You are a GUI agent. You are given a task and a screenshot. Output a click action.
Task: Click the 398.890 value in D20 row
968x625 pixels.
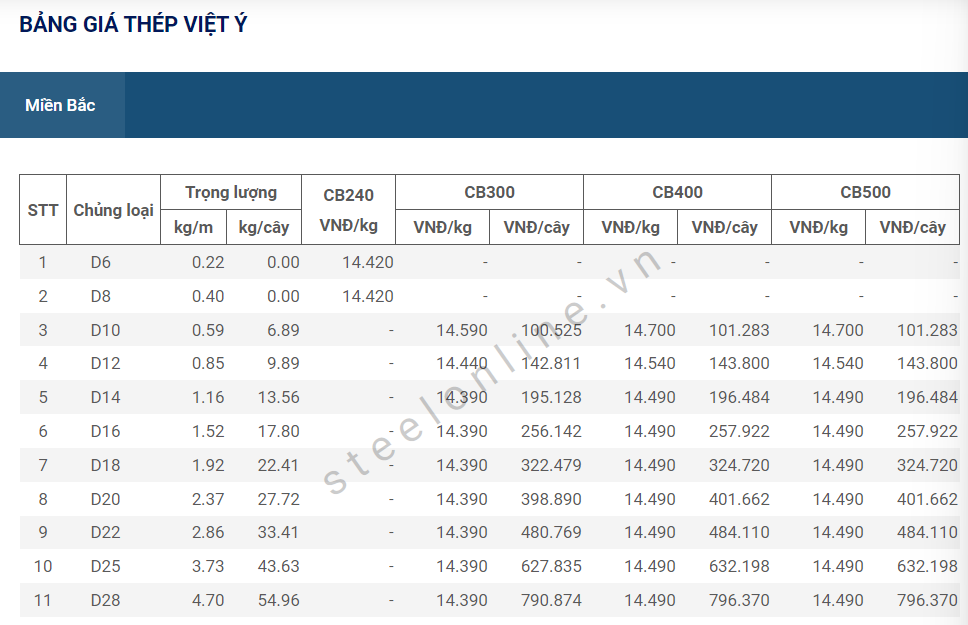[x=551, y=499]
